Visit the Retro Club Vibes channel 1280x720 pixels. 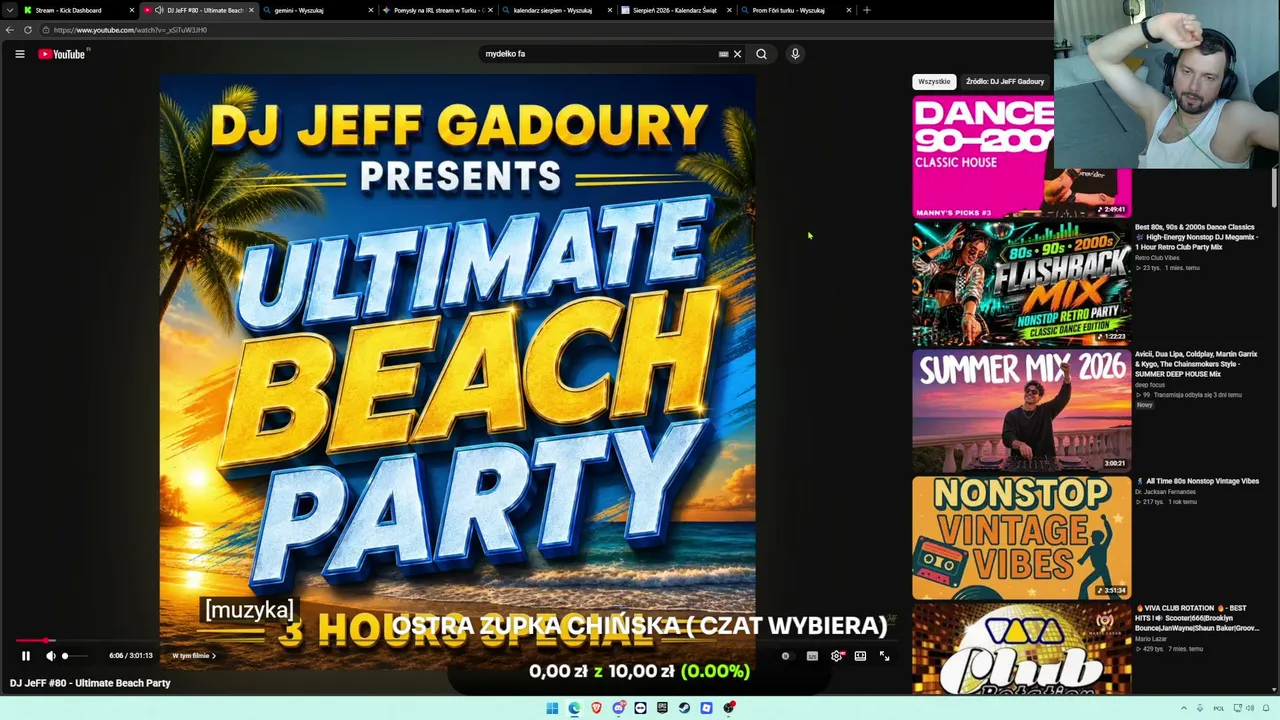(x=1157, y=258)
